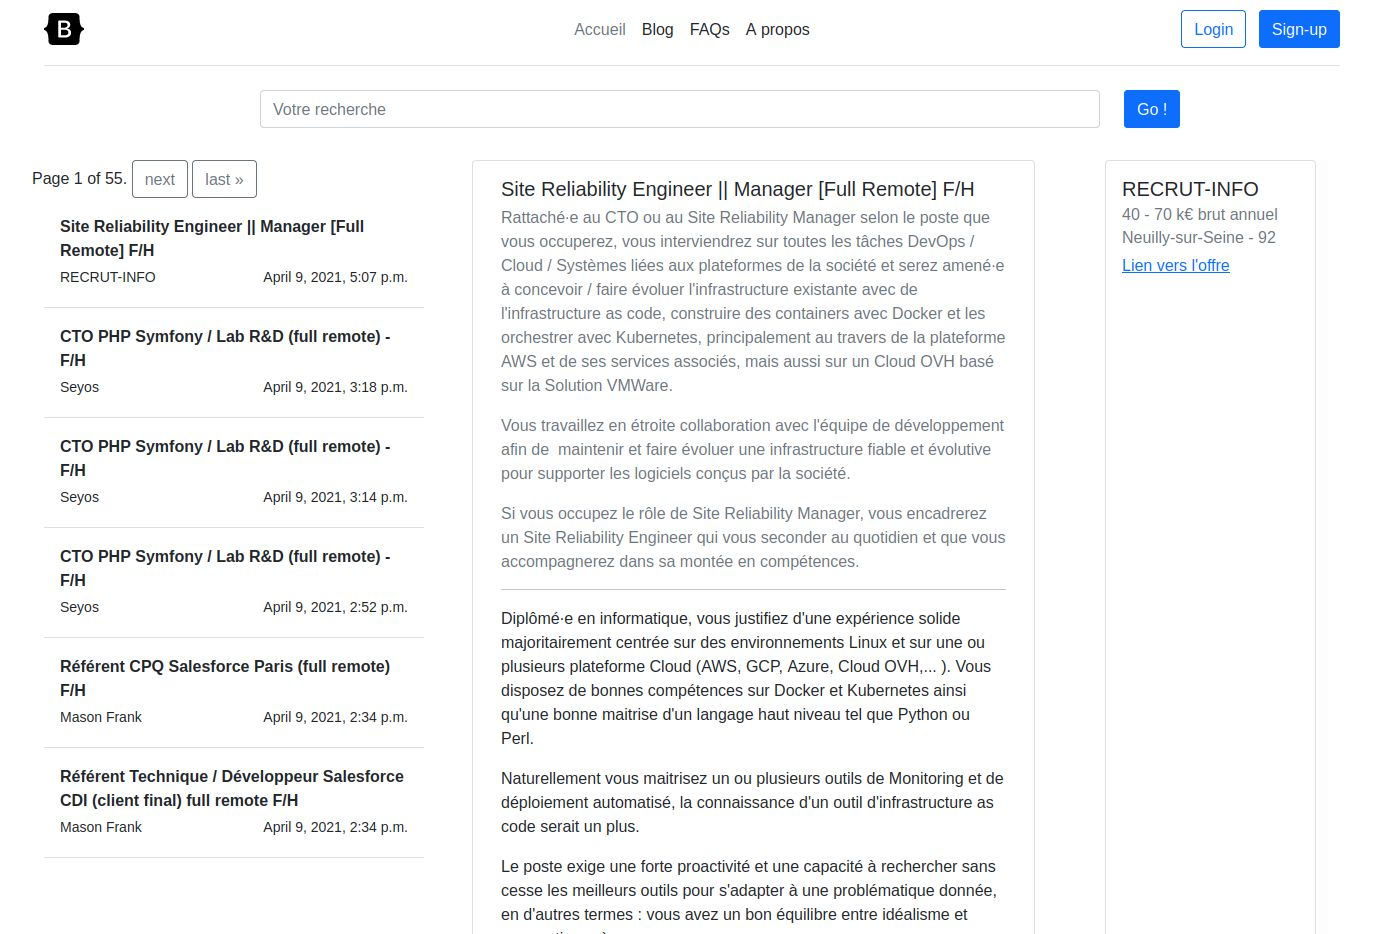Focus the Votre recherche search field

[x=679, y=109]
